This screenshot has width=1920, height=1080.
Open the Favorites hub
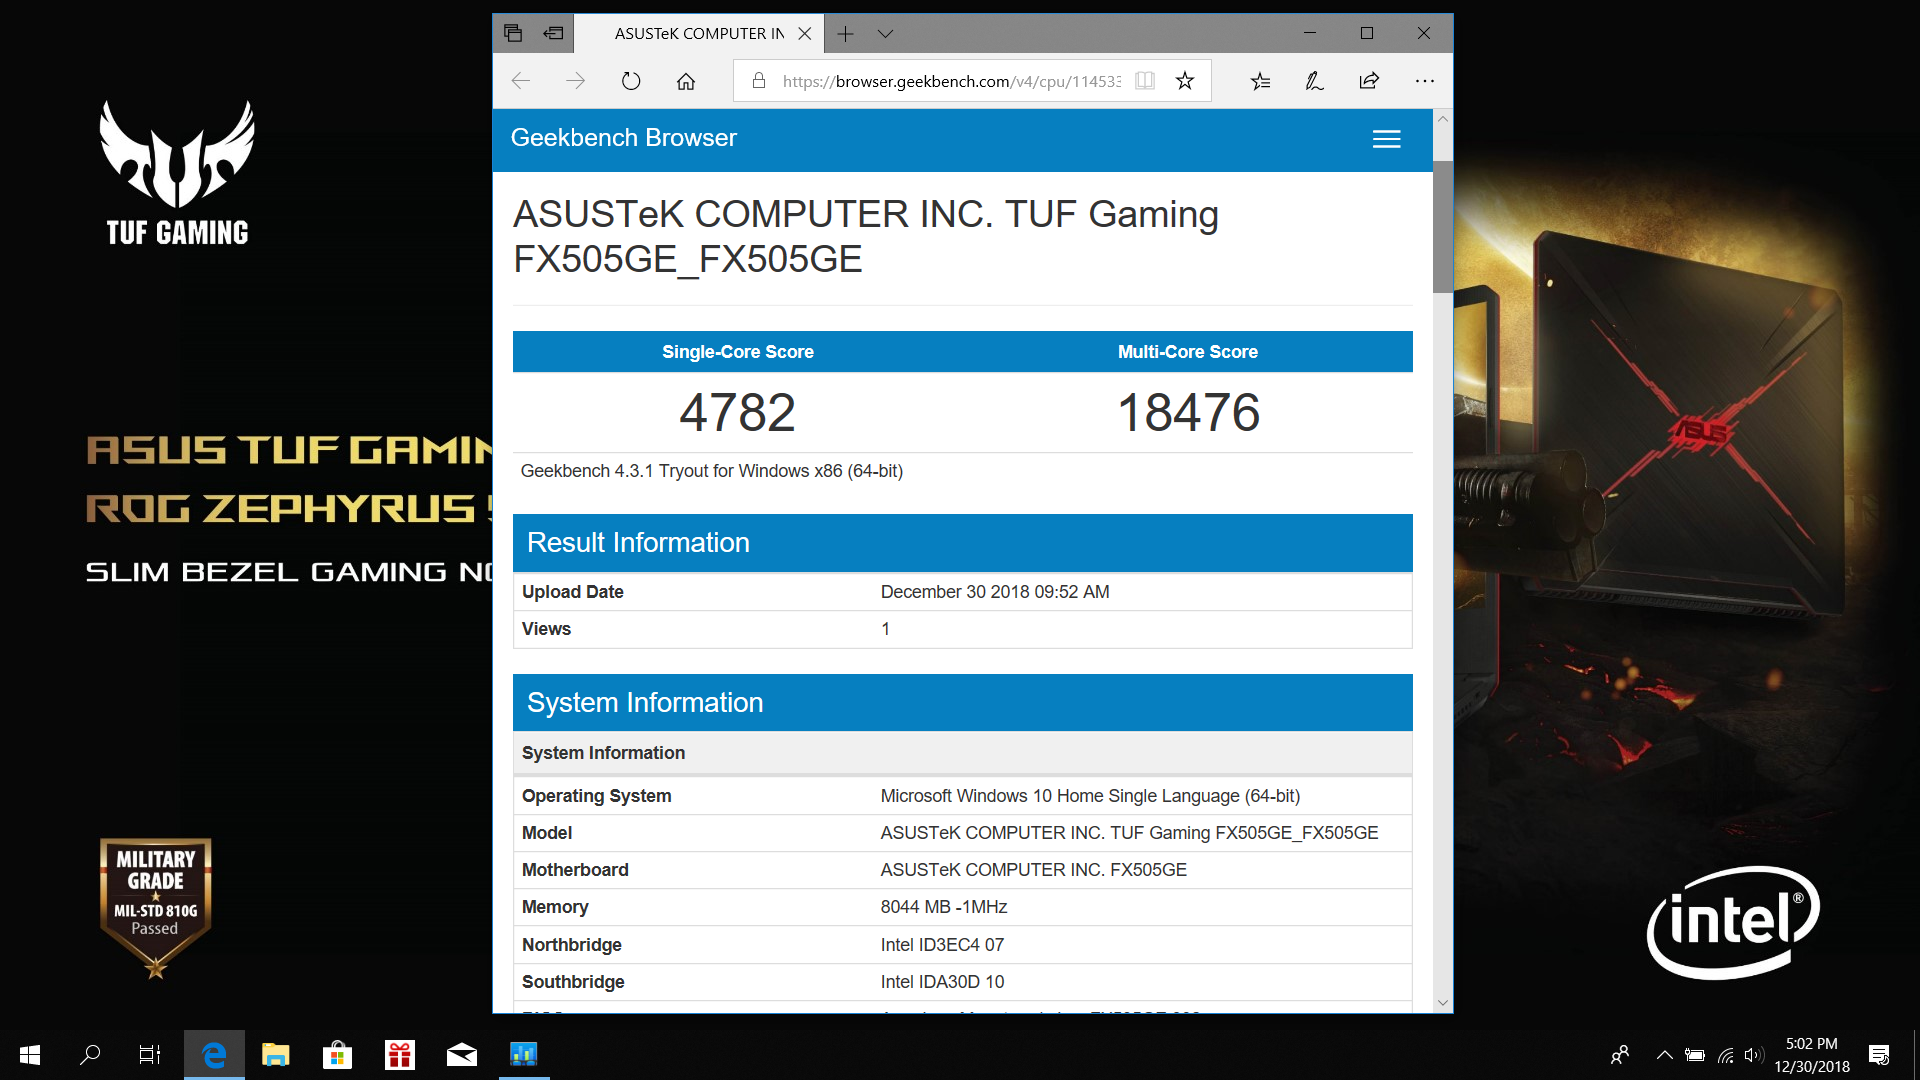coord(1260,81)
